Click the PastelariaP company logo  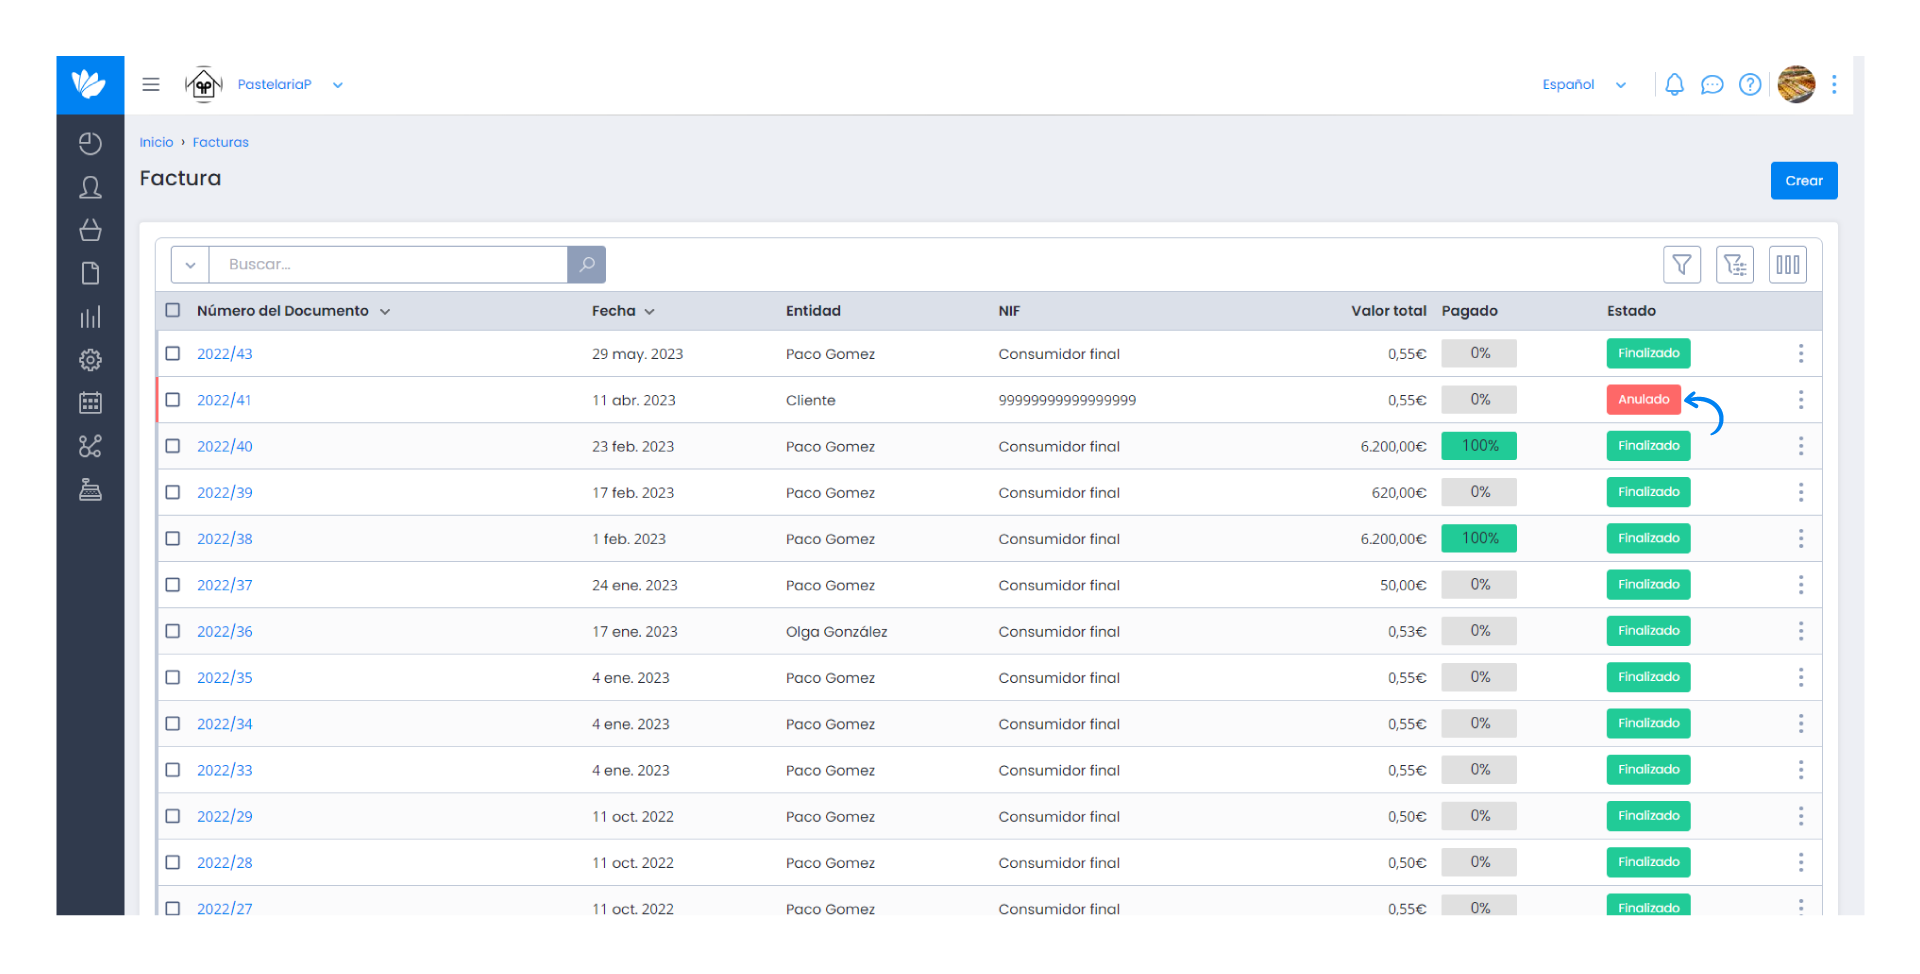point(204,85)
